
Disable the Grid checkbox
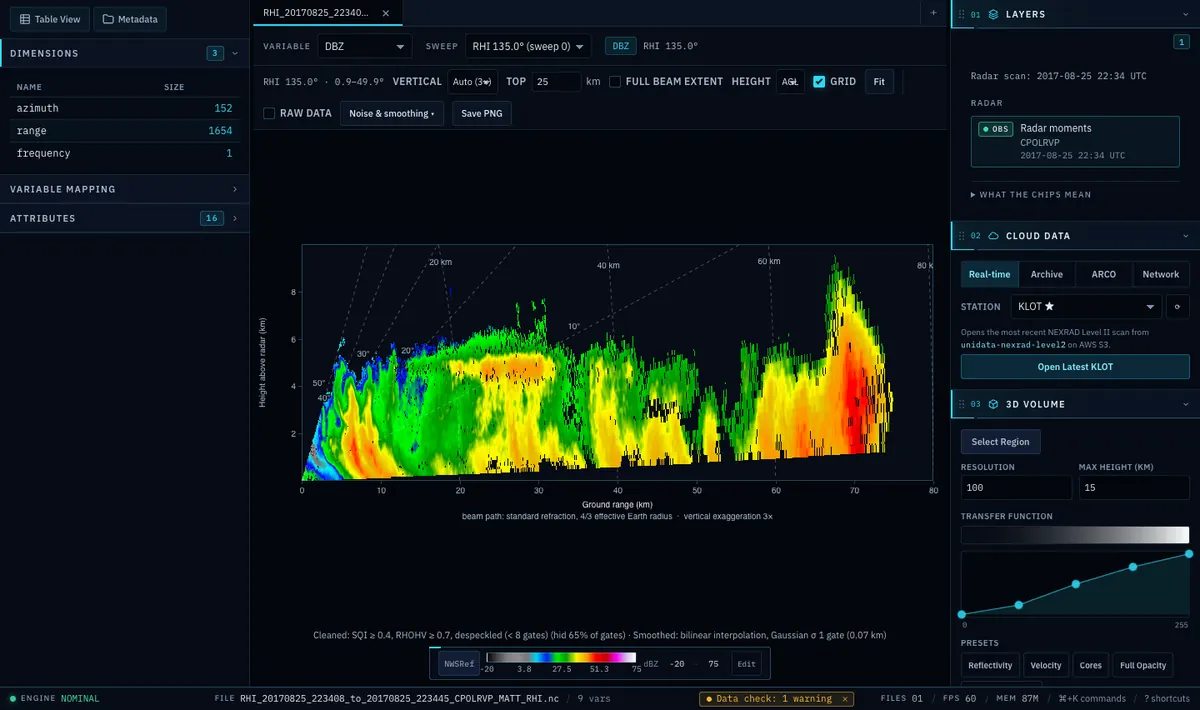tap(819, 82)
